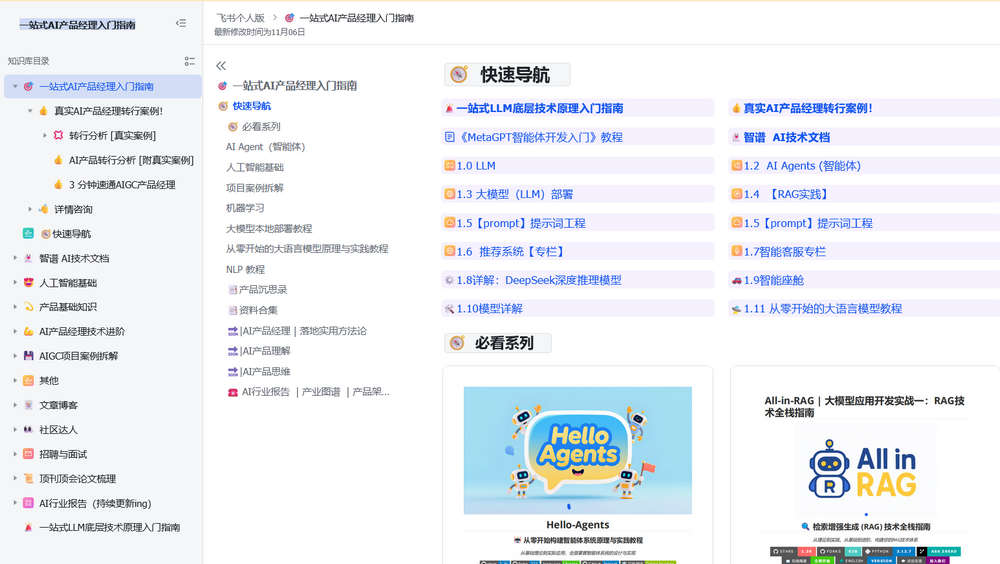
Task: Open the 1.10模型详解 link
Action: pyautogui.click(x=489, y=309)
